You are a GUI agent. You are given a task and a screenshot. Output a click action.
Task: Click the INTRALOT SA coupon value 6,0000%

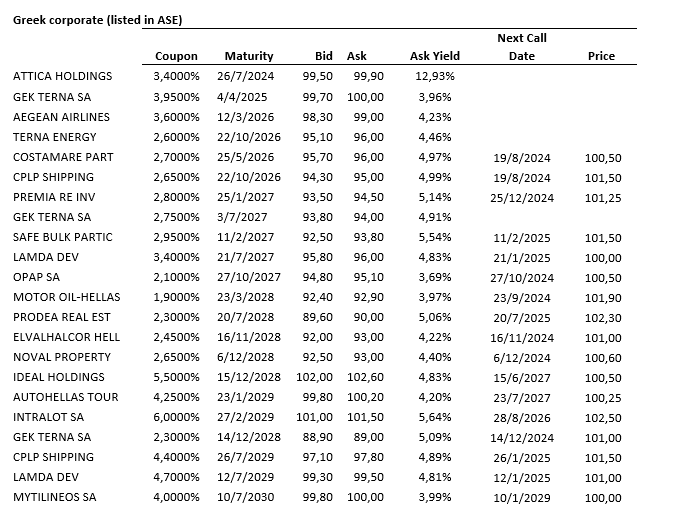click(176, 417)
